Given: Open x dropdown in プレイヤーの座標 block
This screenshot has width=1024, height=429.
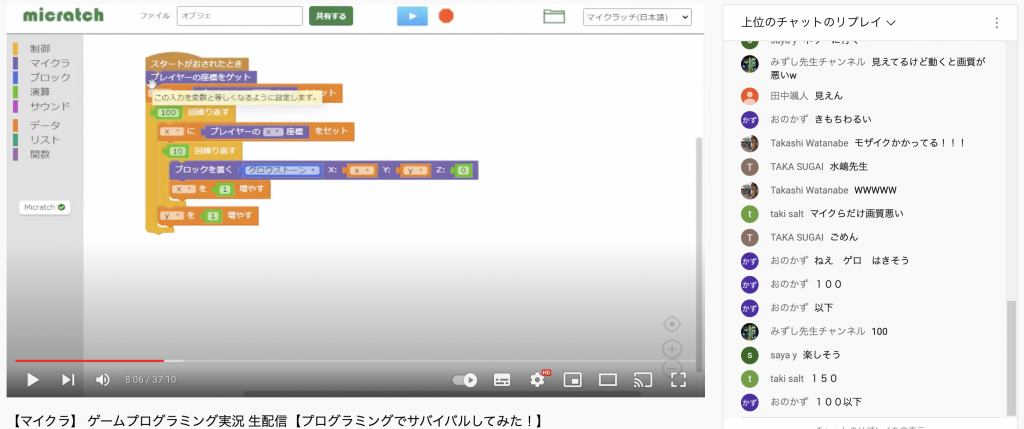Looking at the screenshot, I should [273, 132].
